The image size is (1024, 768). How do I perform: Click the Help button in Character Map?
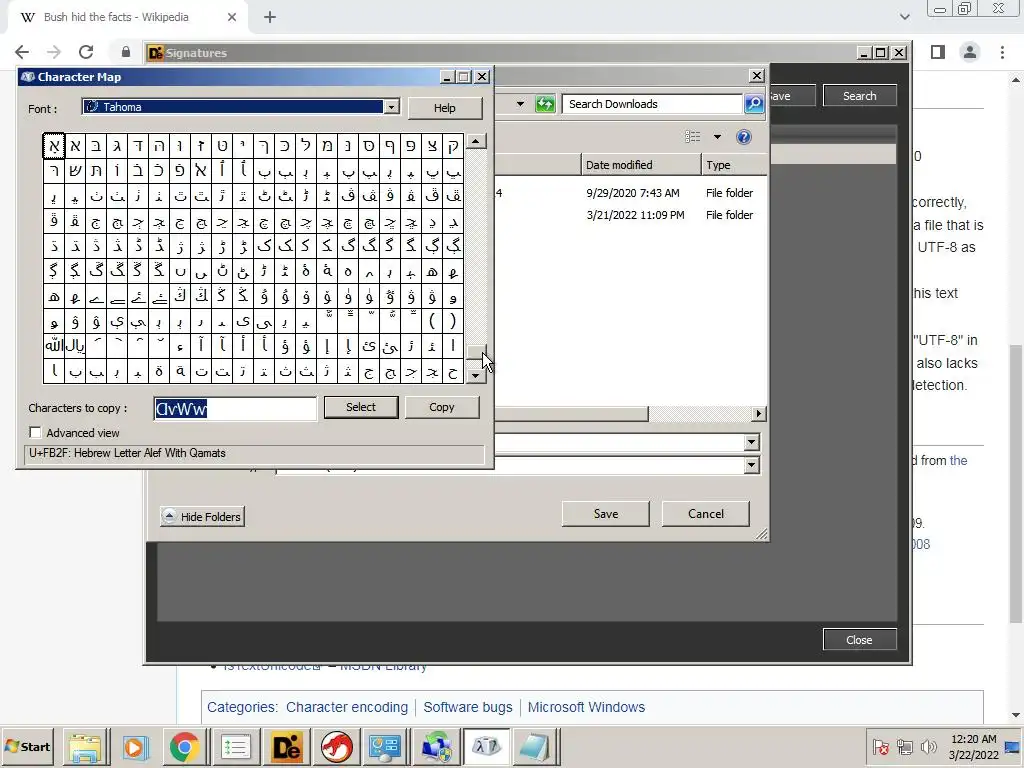click(445, 108)
